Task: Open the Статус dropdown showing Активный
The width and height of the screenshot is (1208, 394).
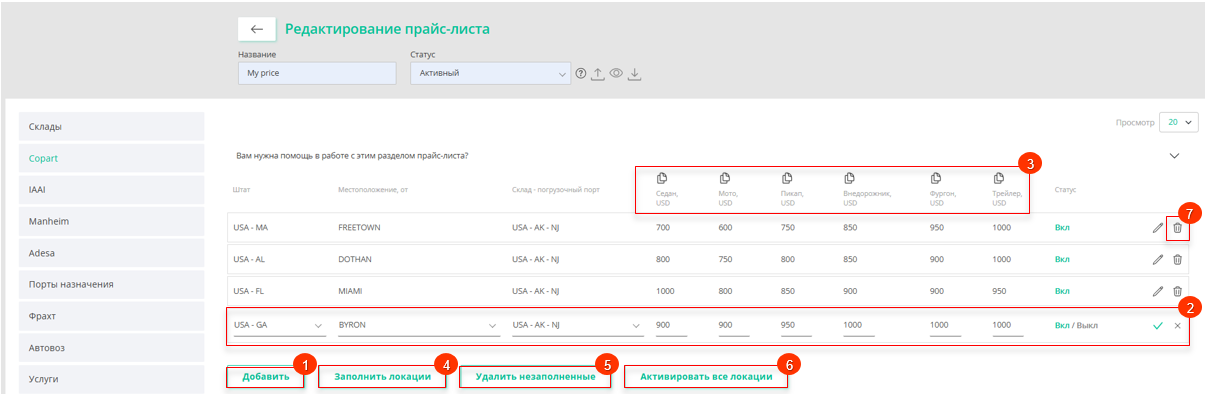Action: tap(490, 73)
